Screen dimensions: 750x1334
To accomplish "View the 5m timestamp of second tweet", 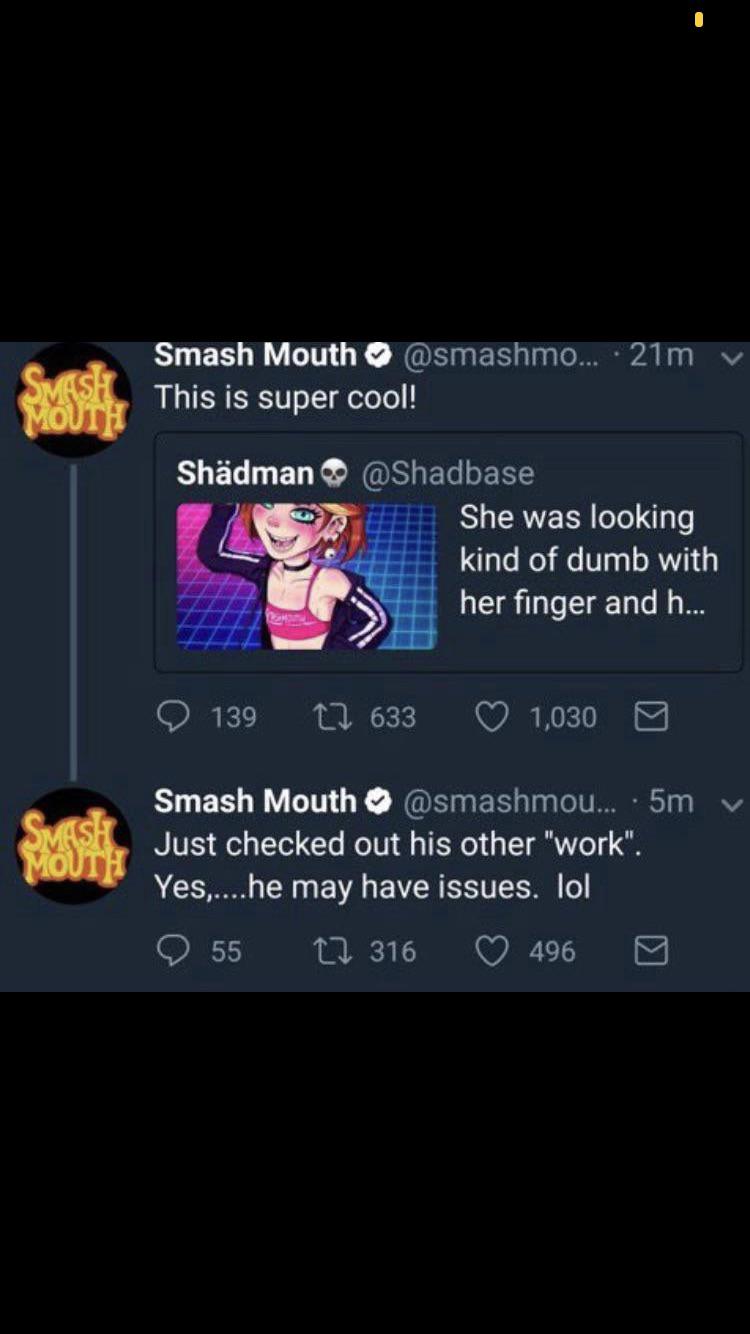I will (671, 801).
